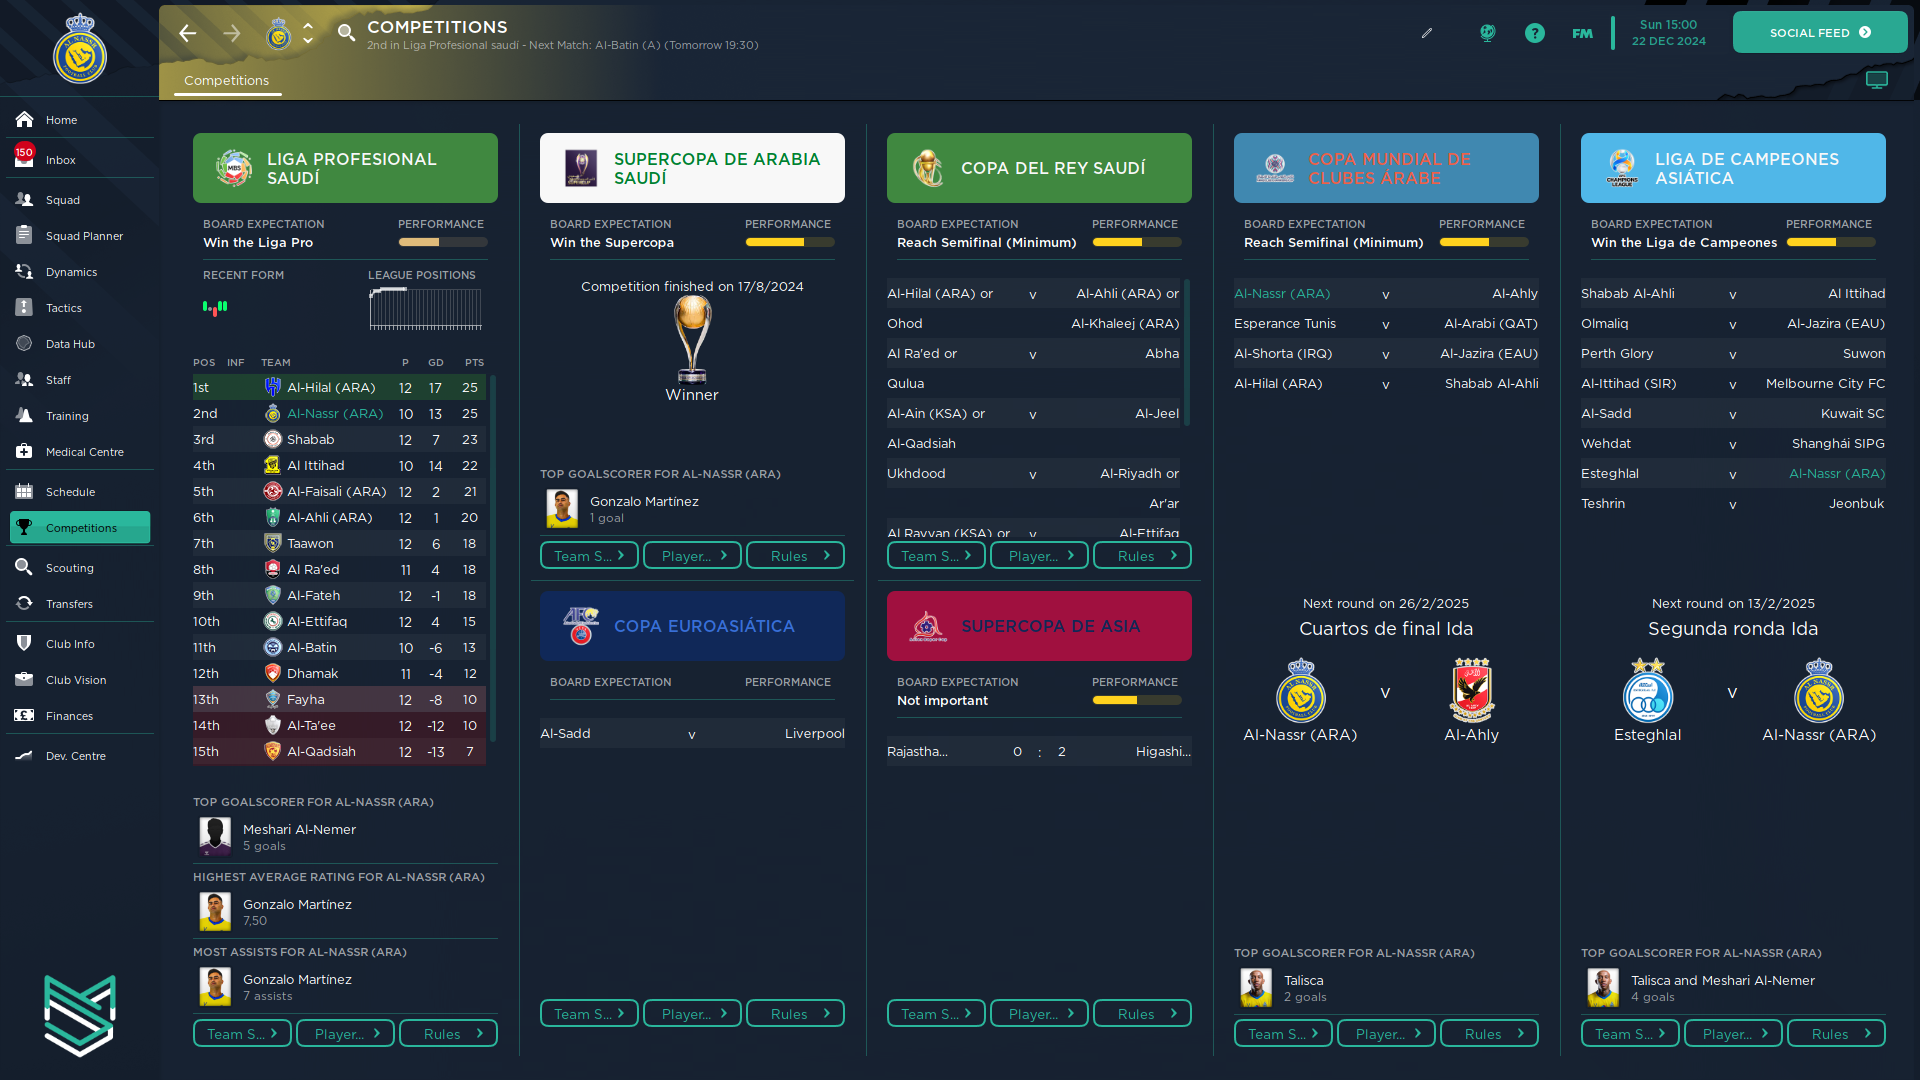
Task: Open the Data Hub
Action: (80, 344)
